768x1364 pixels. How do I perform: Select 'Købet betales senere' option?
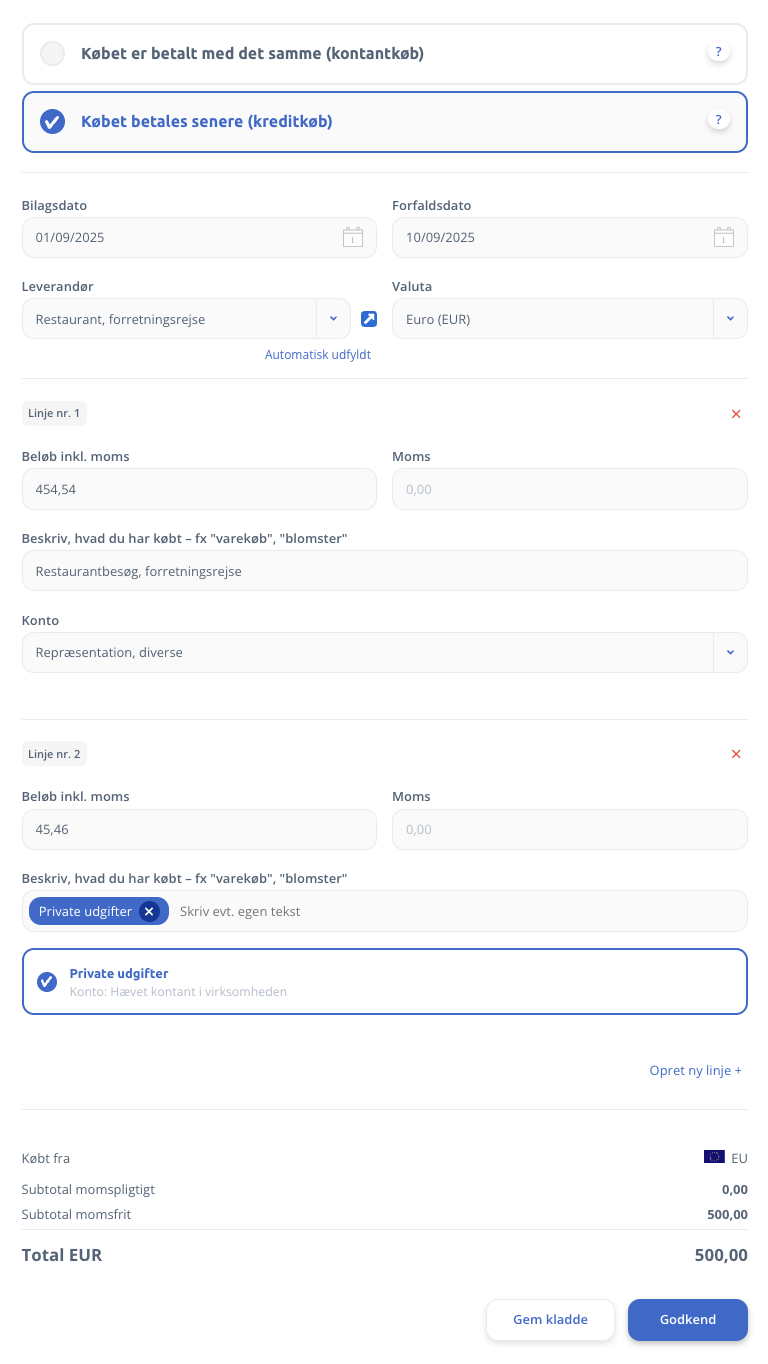pyautogui.click(x=53, y=122)
